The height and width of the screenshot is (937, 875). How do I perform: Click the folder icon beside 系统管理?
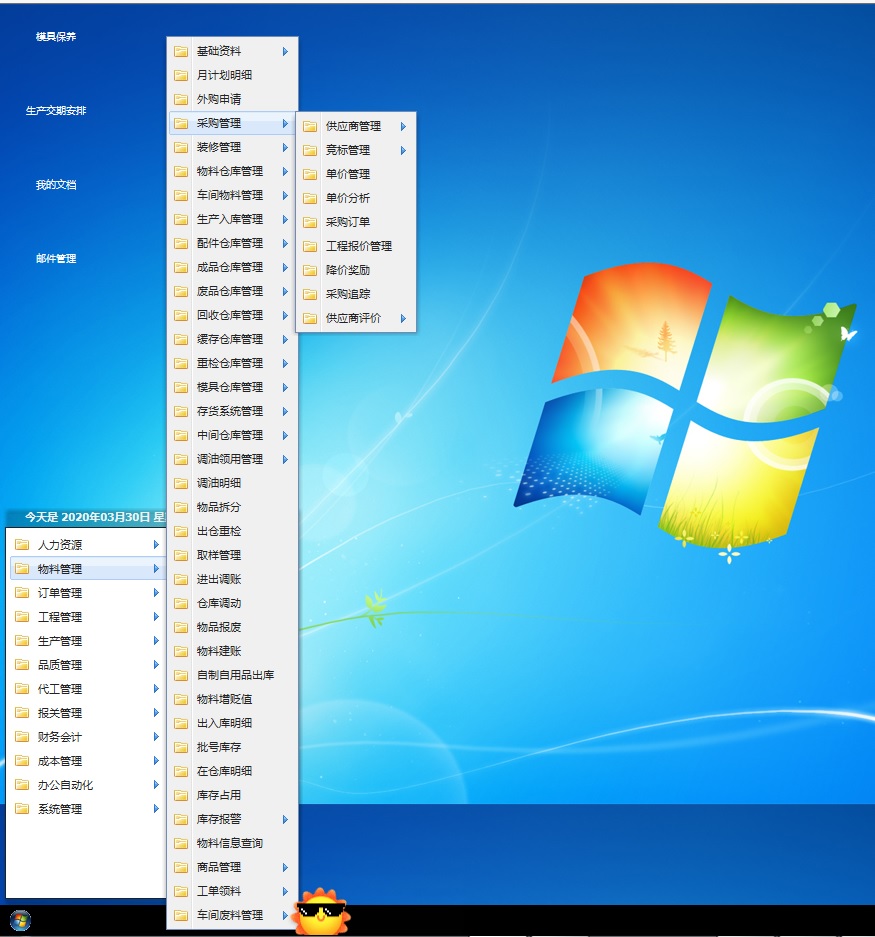pos(22,809)
